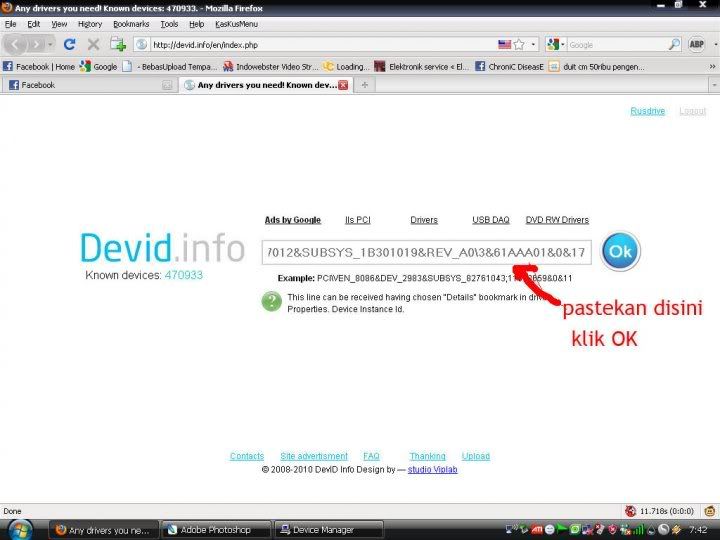This screenshot has width=720, height=540.
Task: Open the studio Viplab link
Action: point(433,469)
